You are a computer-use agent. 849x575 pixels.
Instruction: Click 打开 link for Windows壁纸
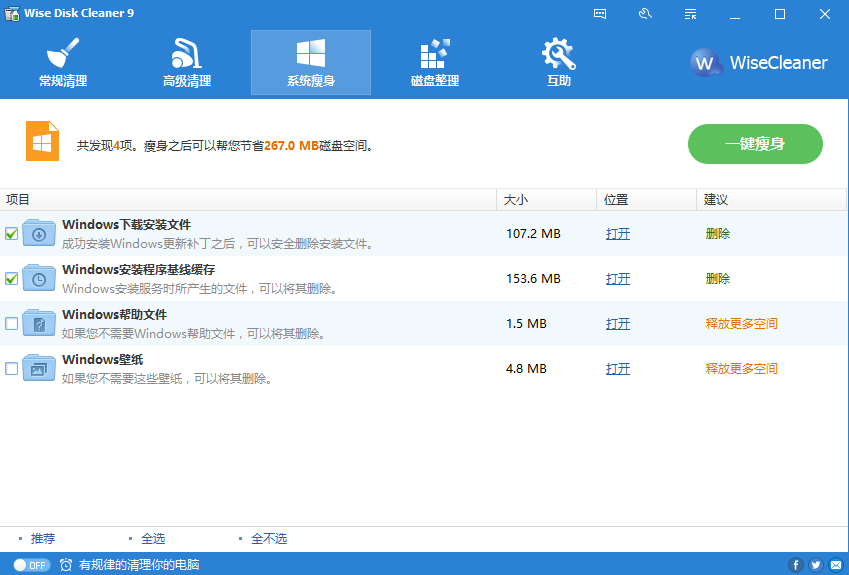tap(618, 369)
